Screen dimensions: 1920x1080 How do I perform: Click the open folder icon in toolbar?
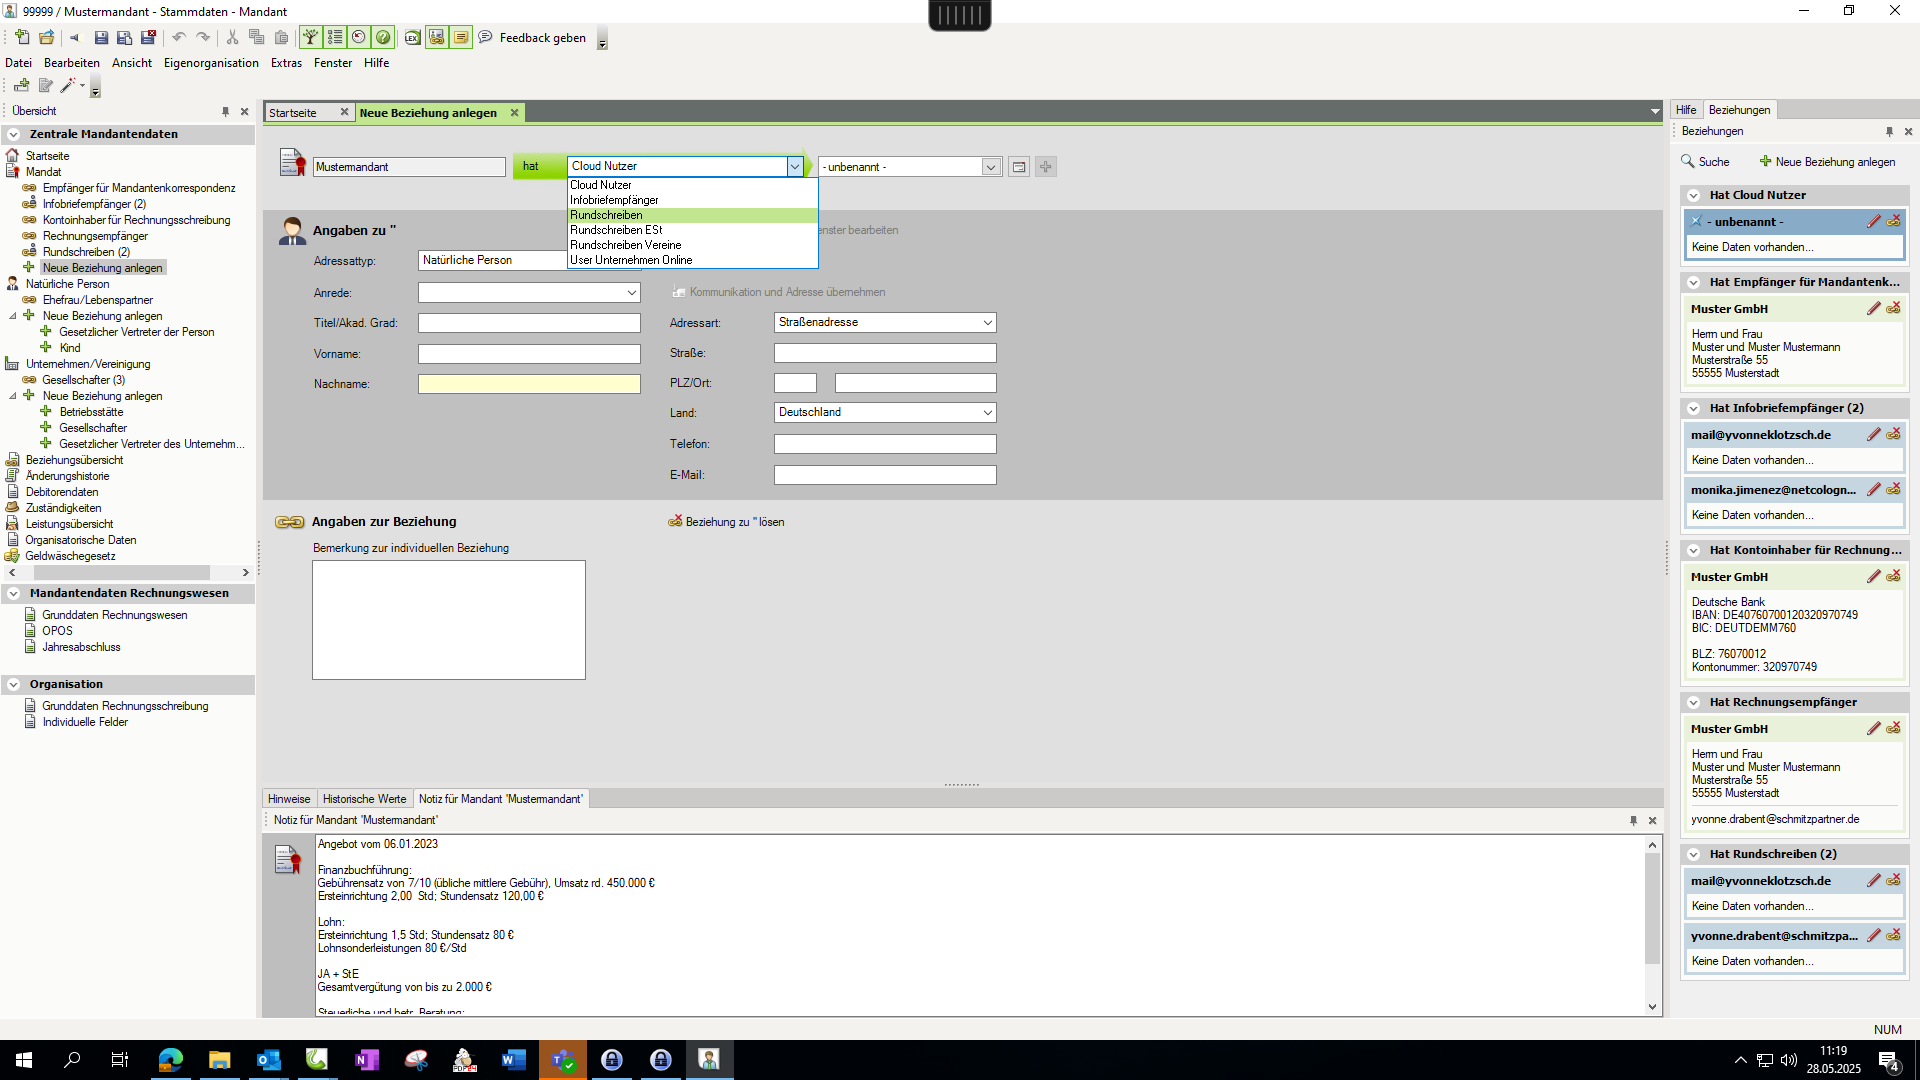tap(47, 38)
